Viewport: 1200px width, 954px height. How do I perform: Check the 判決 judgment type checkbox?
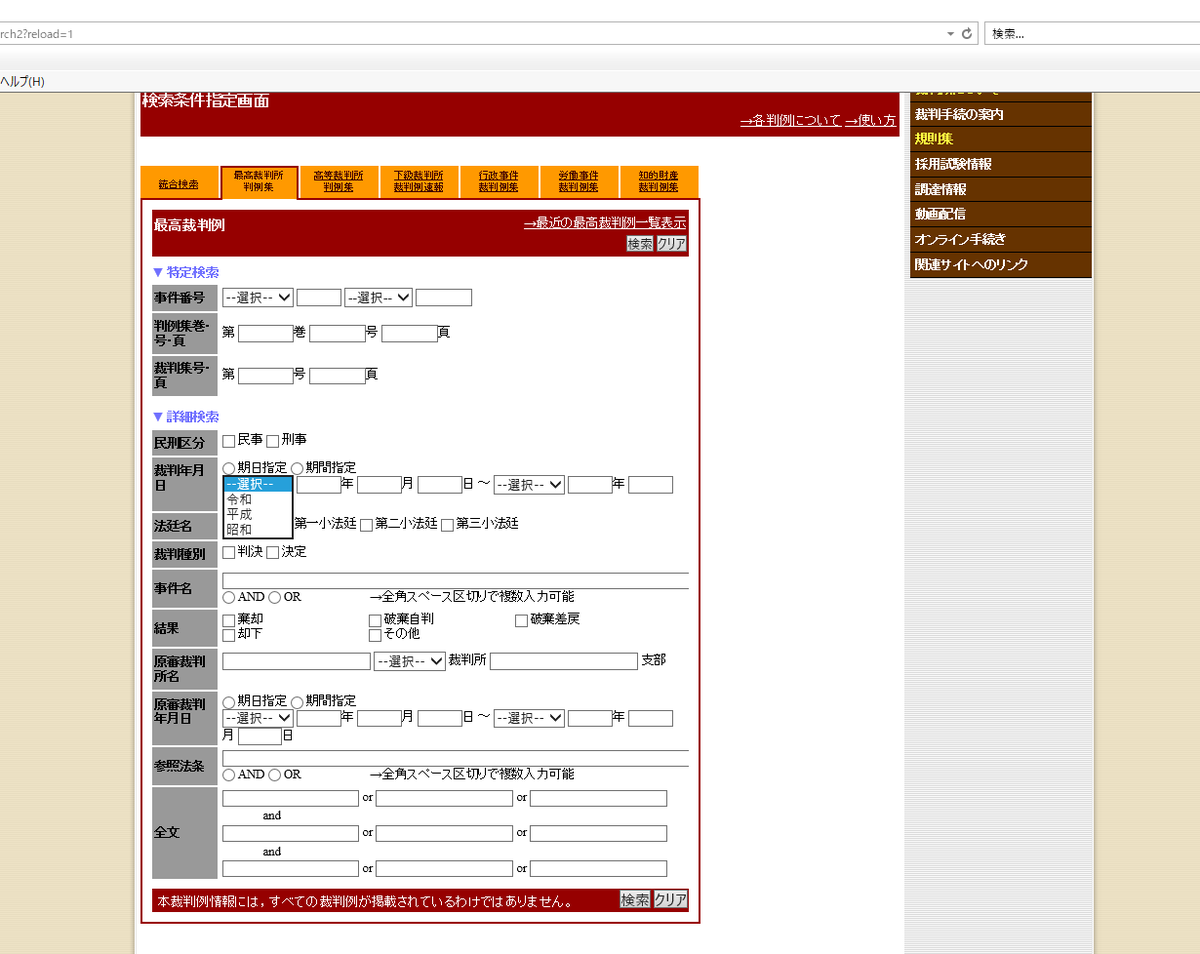tap(227, 551)
